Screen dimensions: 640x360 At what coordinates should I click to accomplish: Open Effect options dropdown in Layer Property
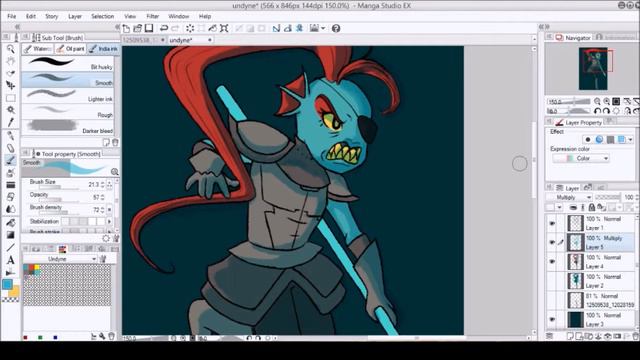tap(630, 140)
